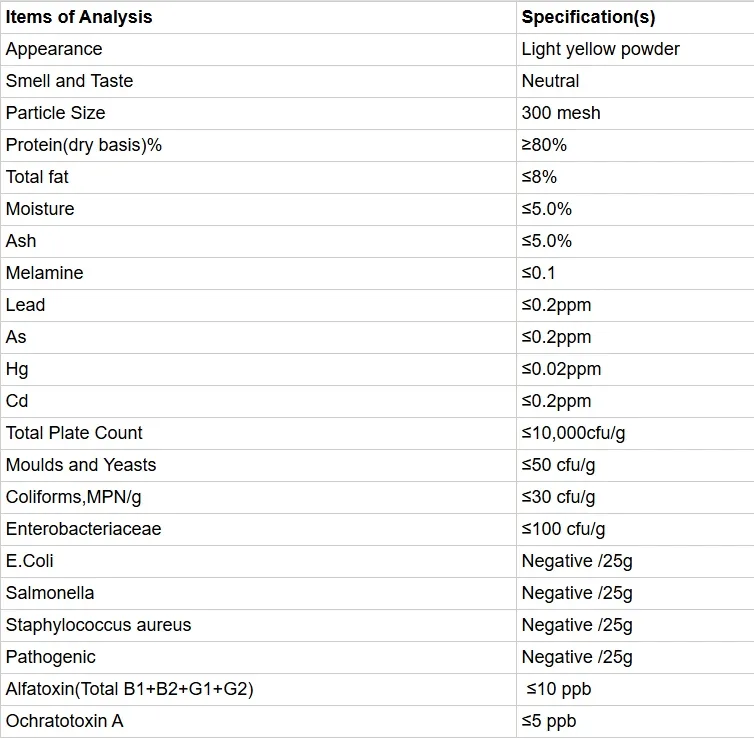
Task: Click the "Specification(s)" column header
Action: click(x=588, y=17)
